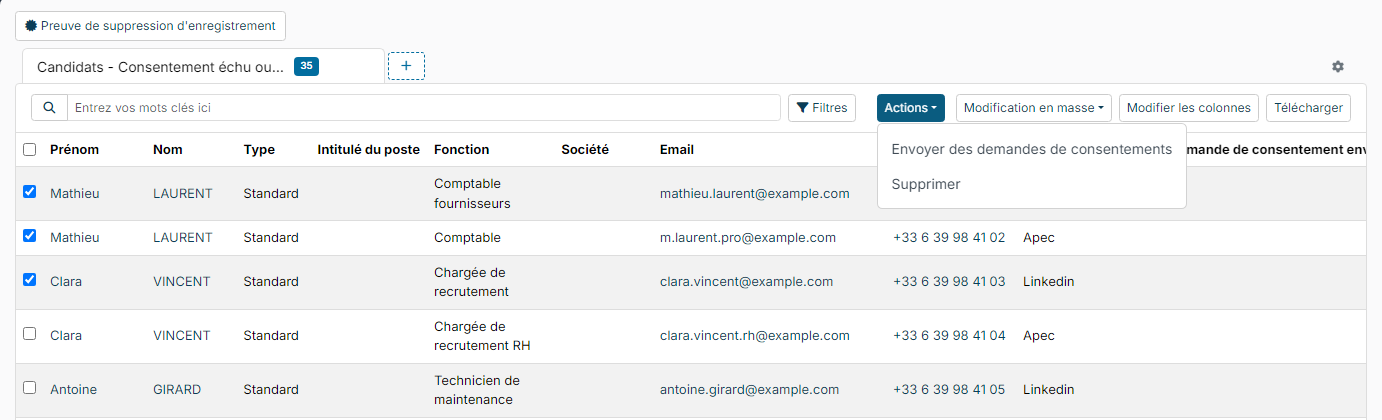The height and width of the screenshot is (420, 1382).
Task: Uncheck Mathieu LAURENT Comptable fournisseurs row
Action: pos(30,192)
